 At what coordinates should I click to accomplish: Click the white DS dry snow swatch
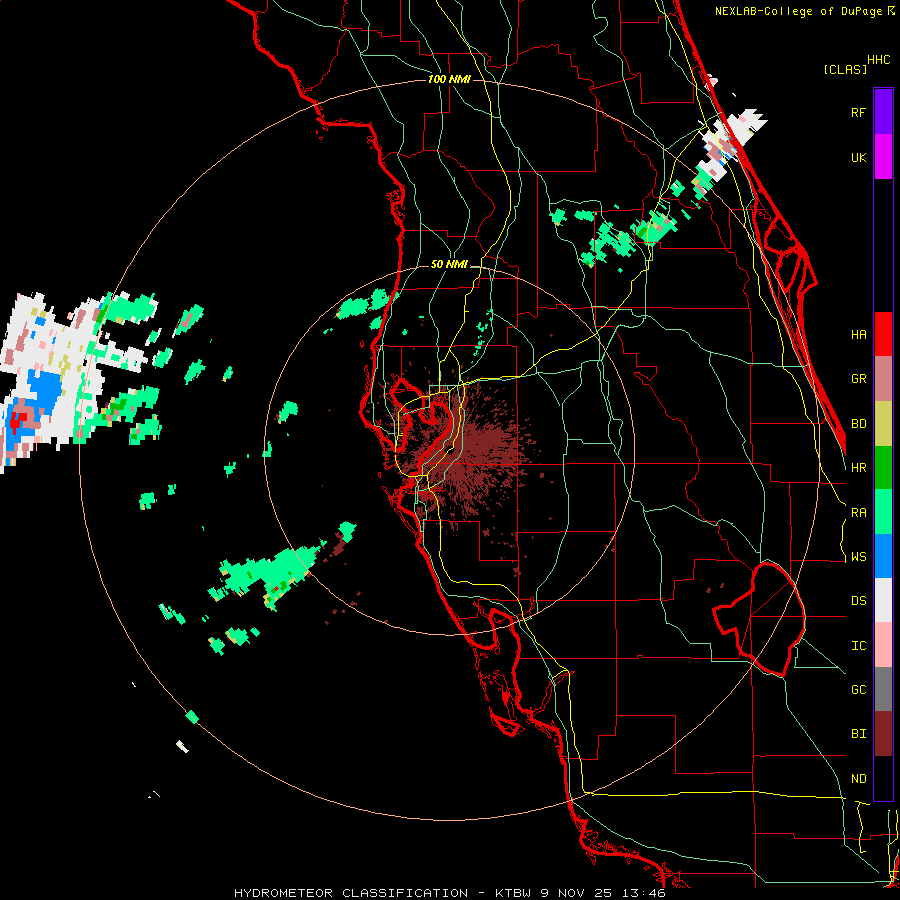click(x=883, y=600)
